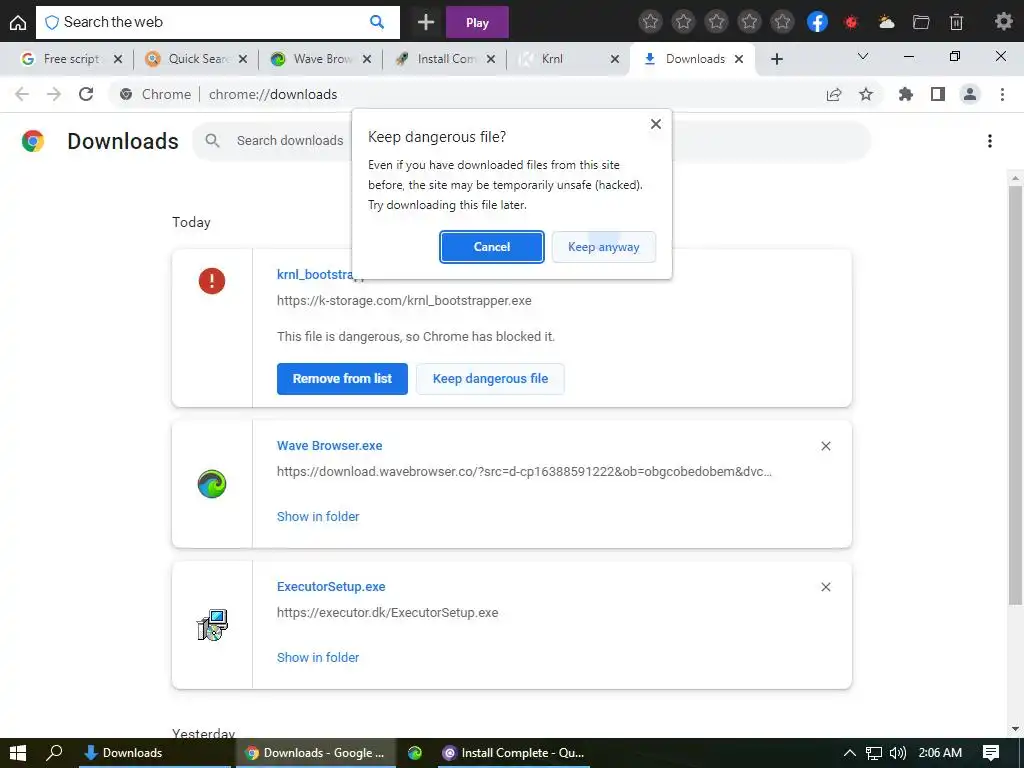Image resolution: width=1024 pixels, height=768 pixels.
Task: Click the volume speaker tray icon
Action: (x=898, y=753)
